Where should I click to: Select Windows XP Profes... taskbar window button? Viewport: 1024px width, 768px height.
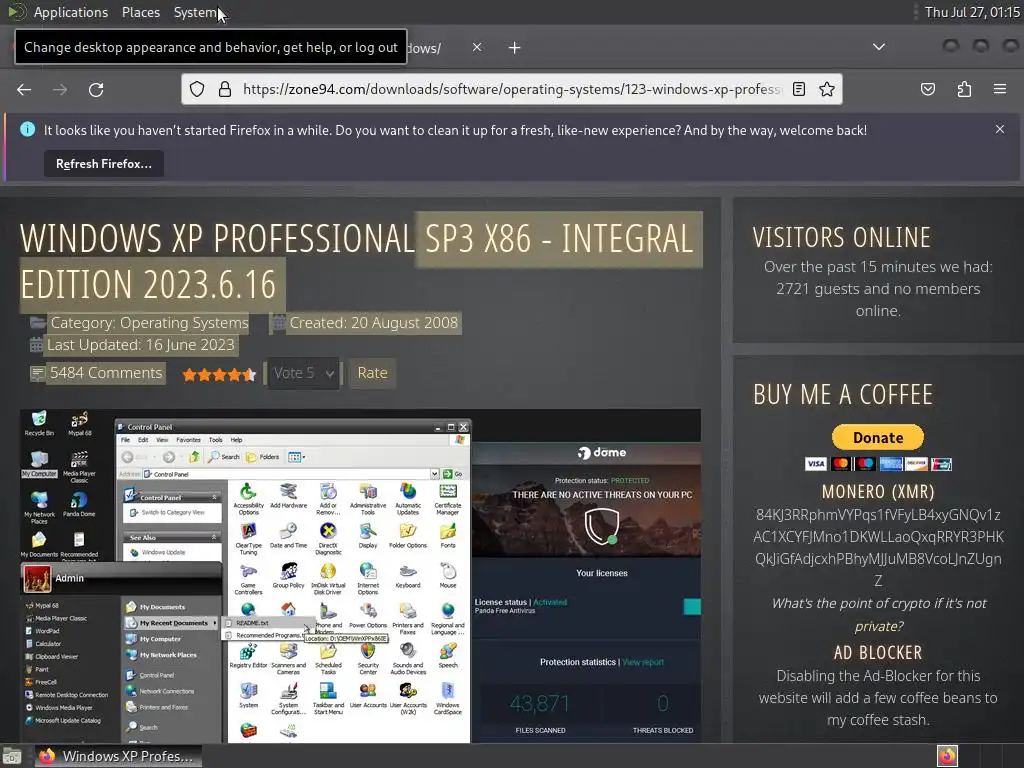pyautogui.click(x=117, y=756)
